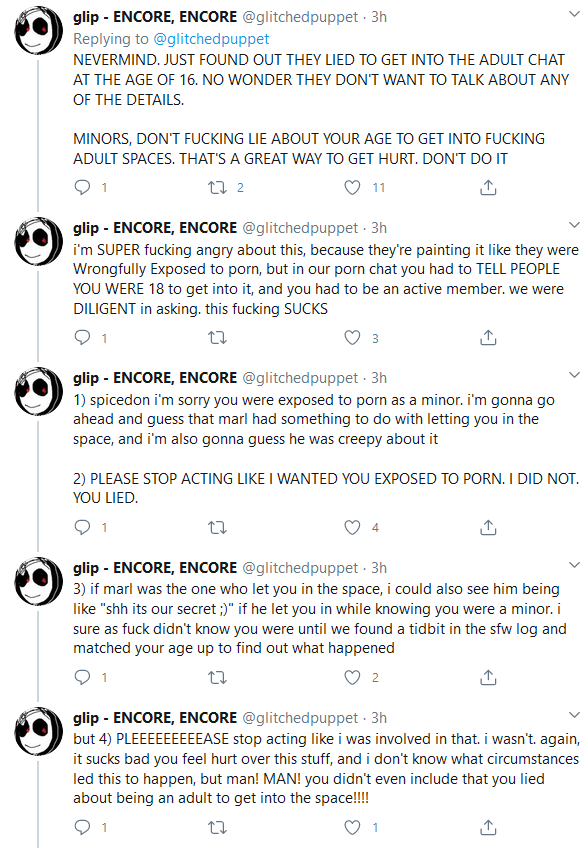Click the avatar beside the first tweet
587x848 pixels.
coord(38,30)
